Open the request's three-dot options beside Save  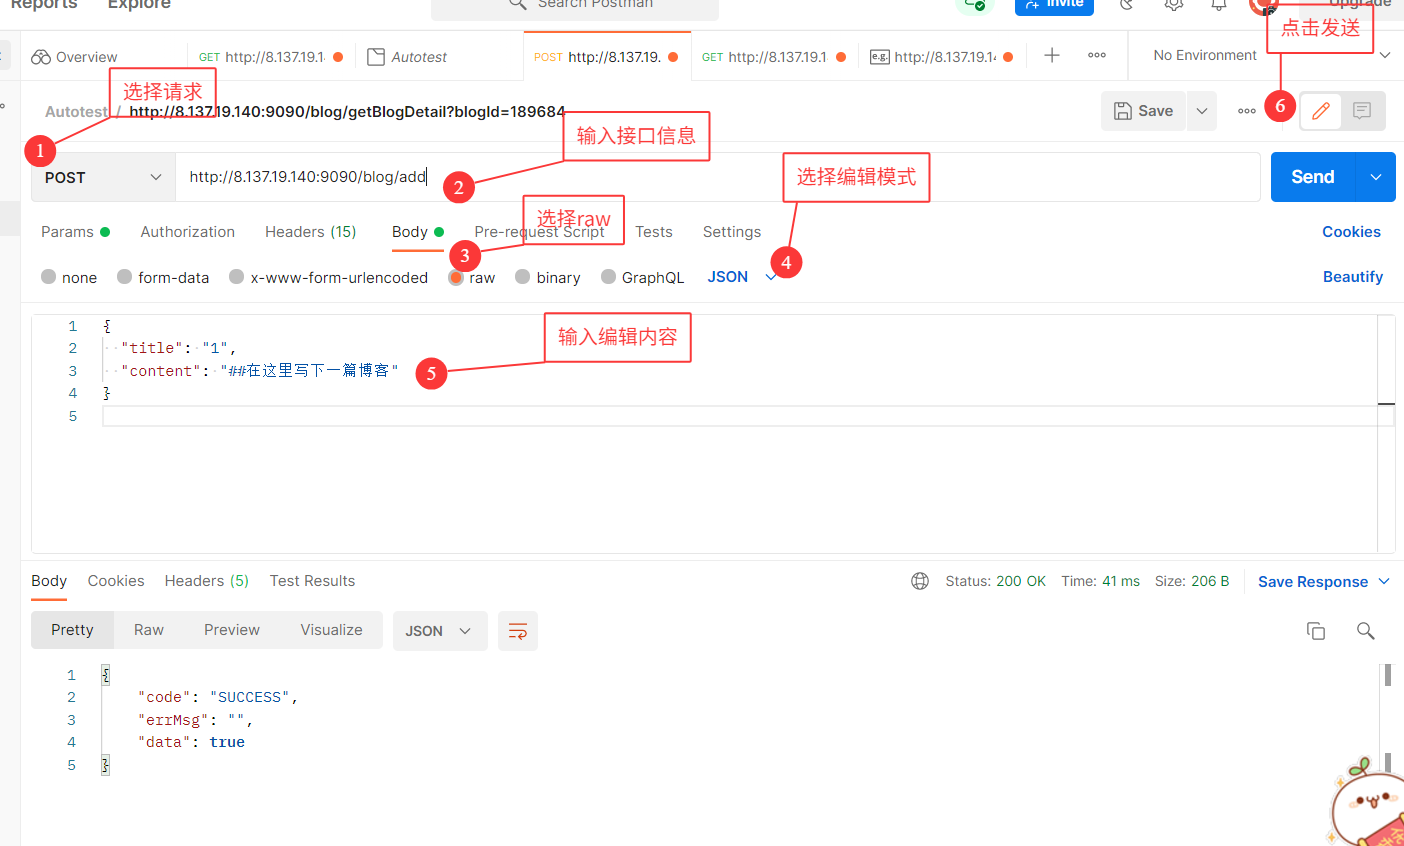click(x=1247, y=111)
